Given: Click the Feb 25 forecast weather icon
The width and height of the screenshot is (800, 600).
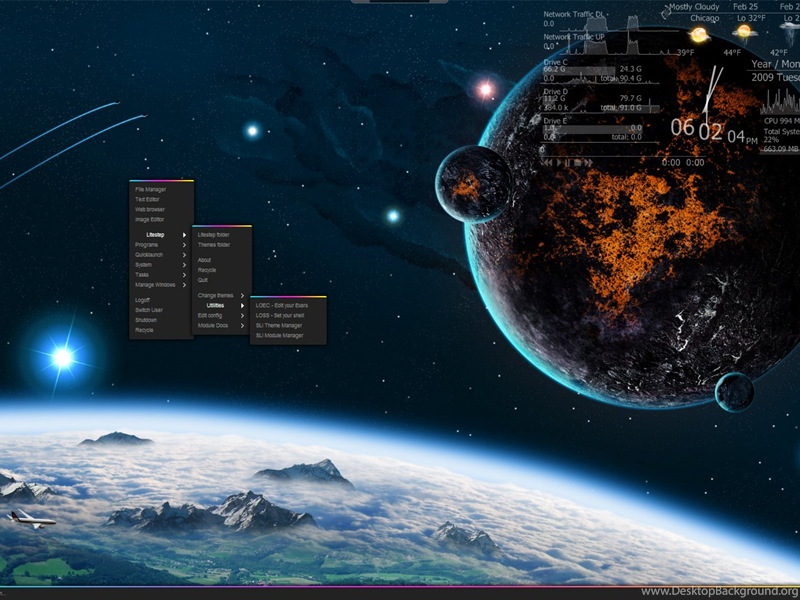Looking at the screenshot, I should coord(745,32).
